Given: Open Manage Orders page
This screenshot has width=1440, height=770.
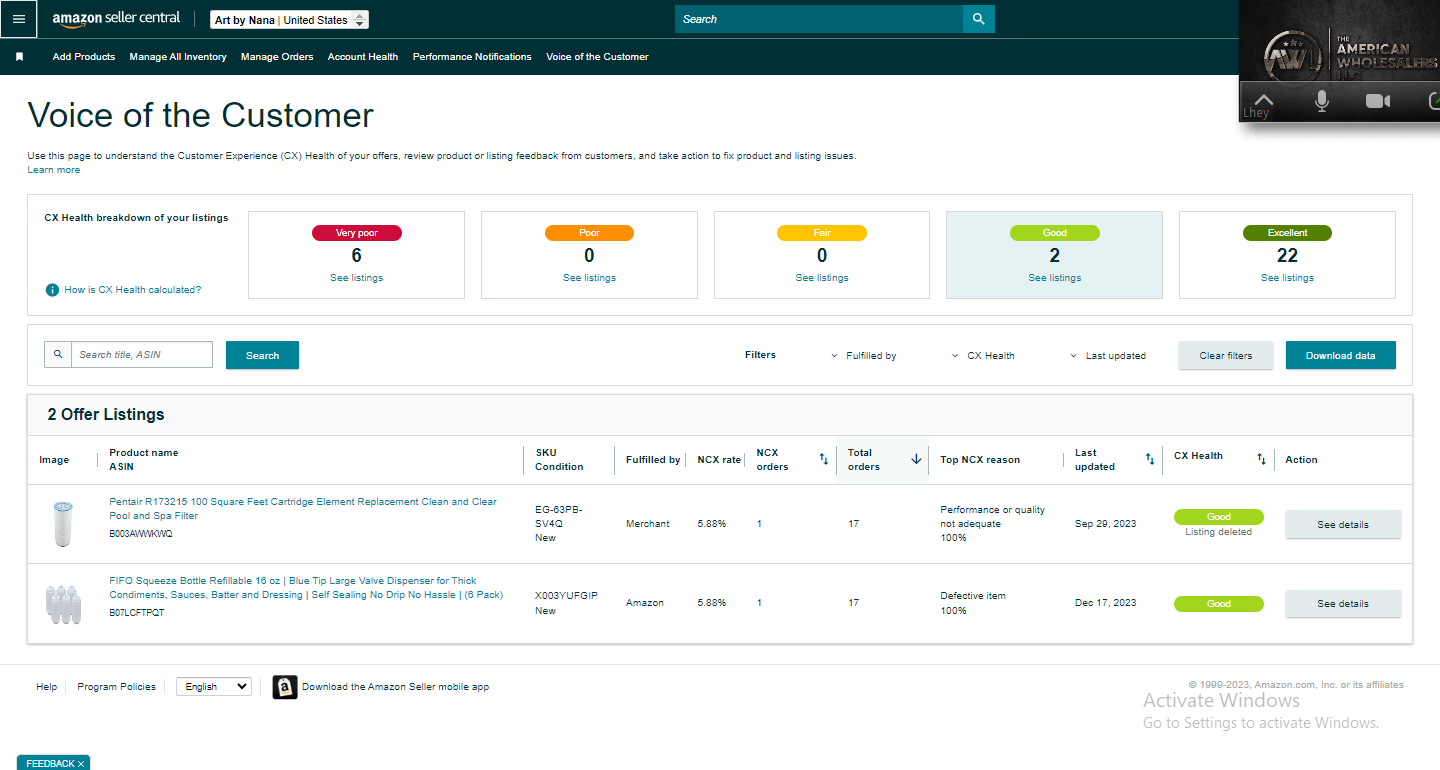Looking at the screenshot, I should pos(277,57).
